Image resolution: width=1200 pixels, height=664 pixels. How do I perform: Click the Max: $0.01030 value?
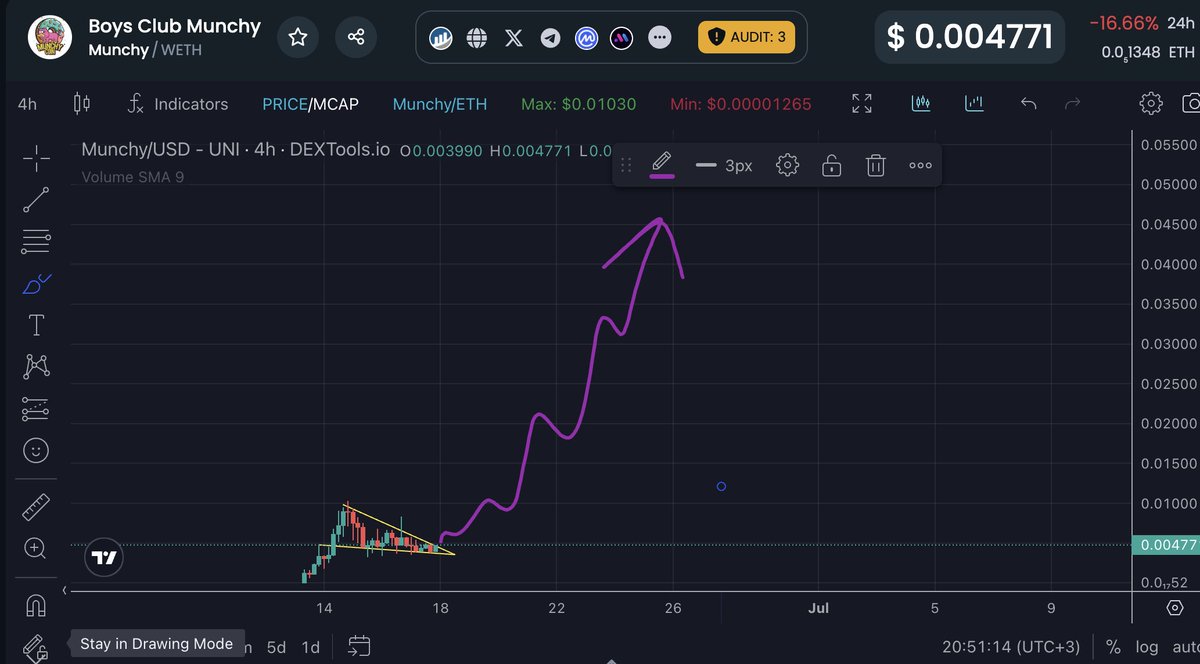tap(578, 103)
